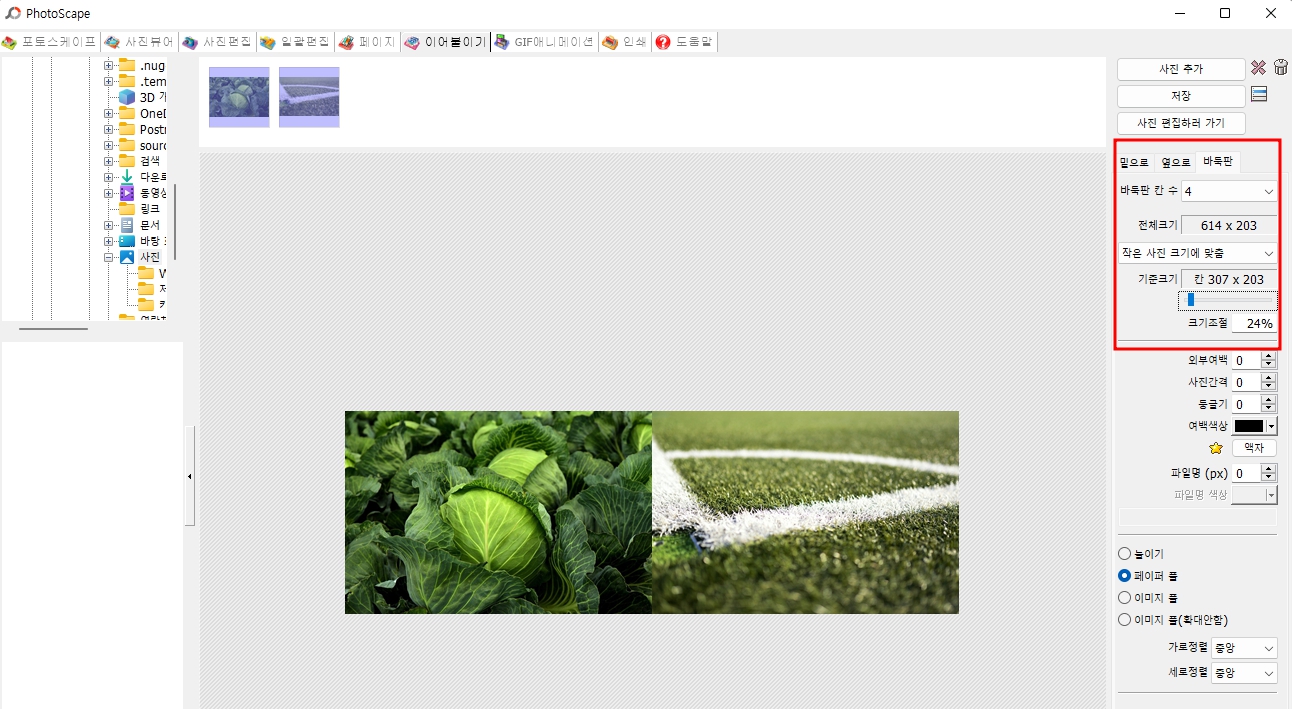Image resolution: width=1292 pixels, height=709 pixels.
Task: Select the purple video folder 동영상
Action: click(127, 193)
